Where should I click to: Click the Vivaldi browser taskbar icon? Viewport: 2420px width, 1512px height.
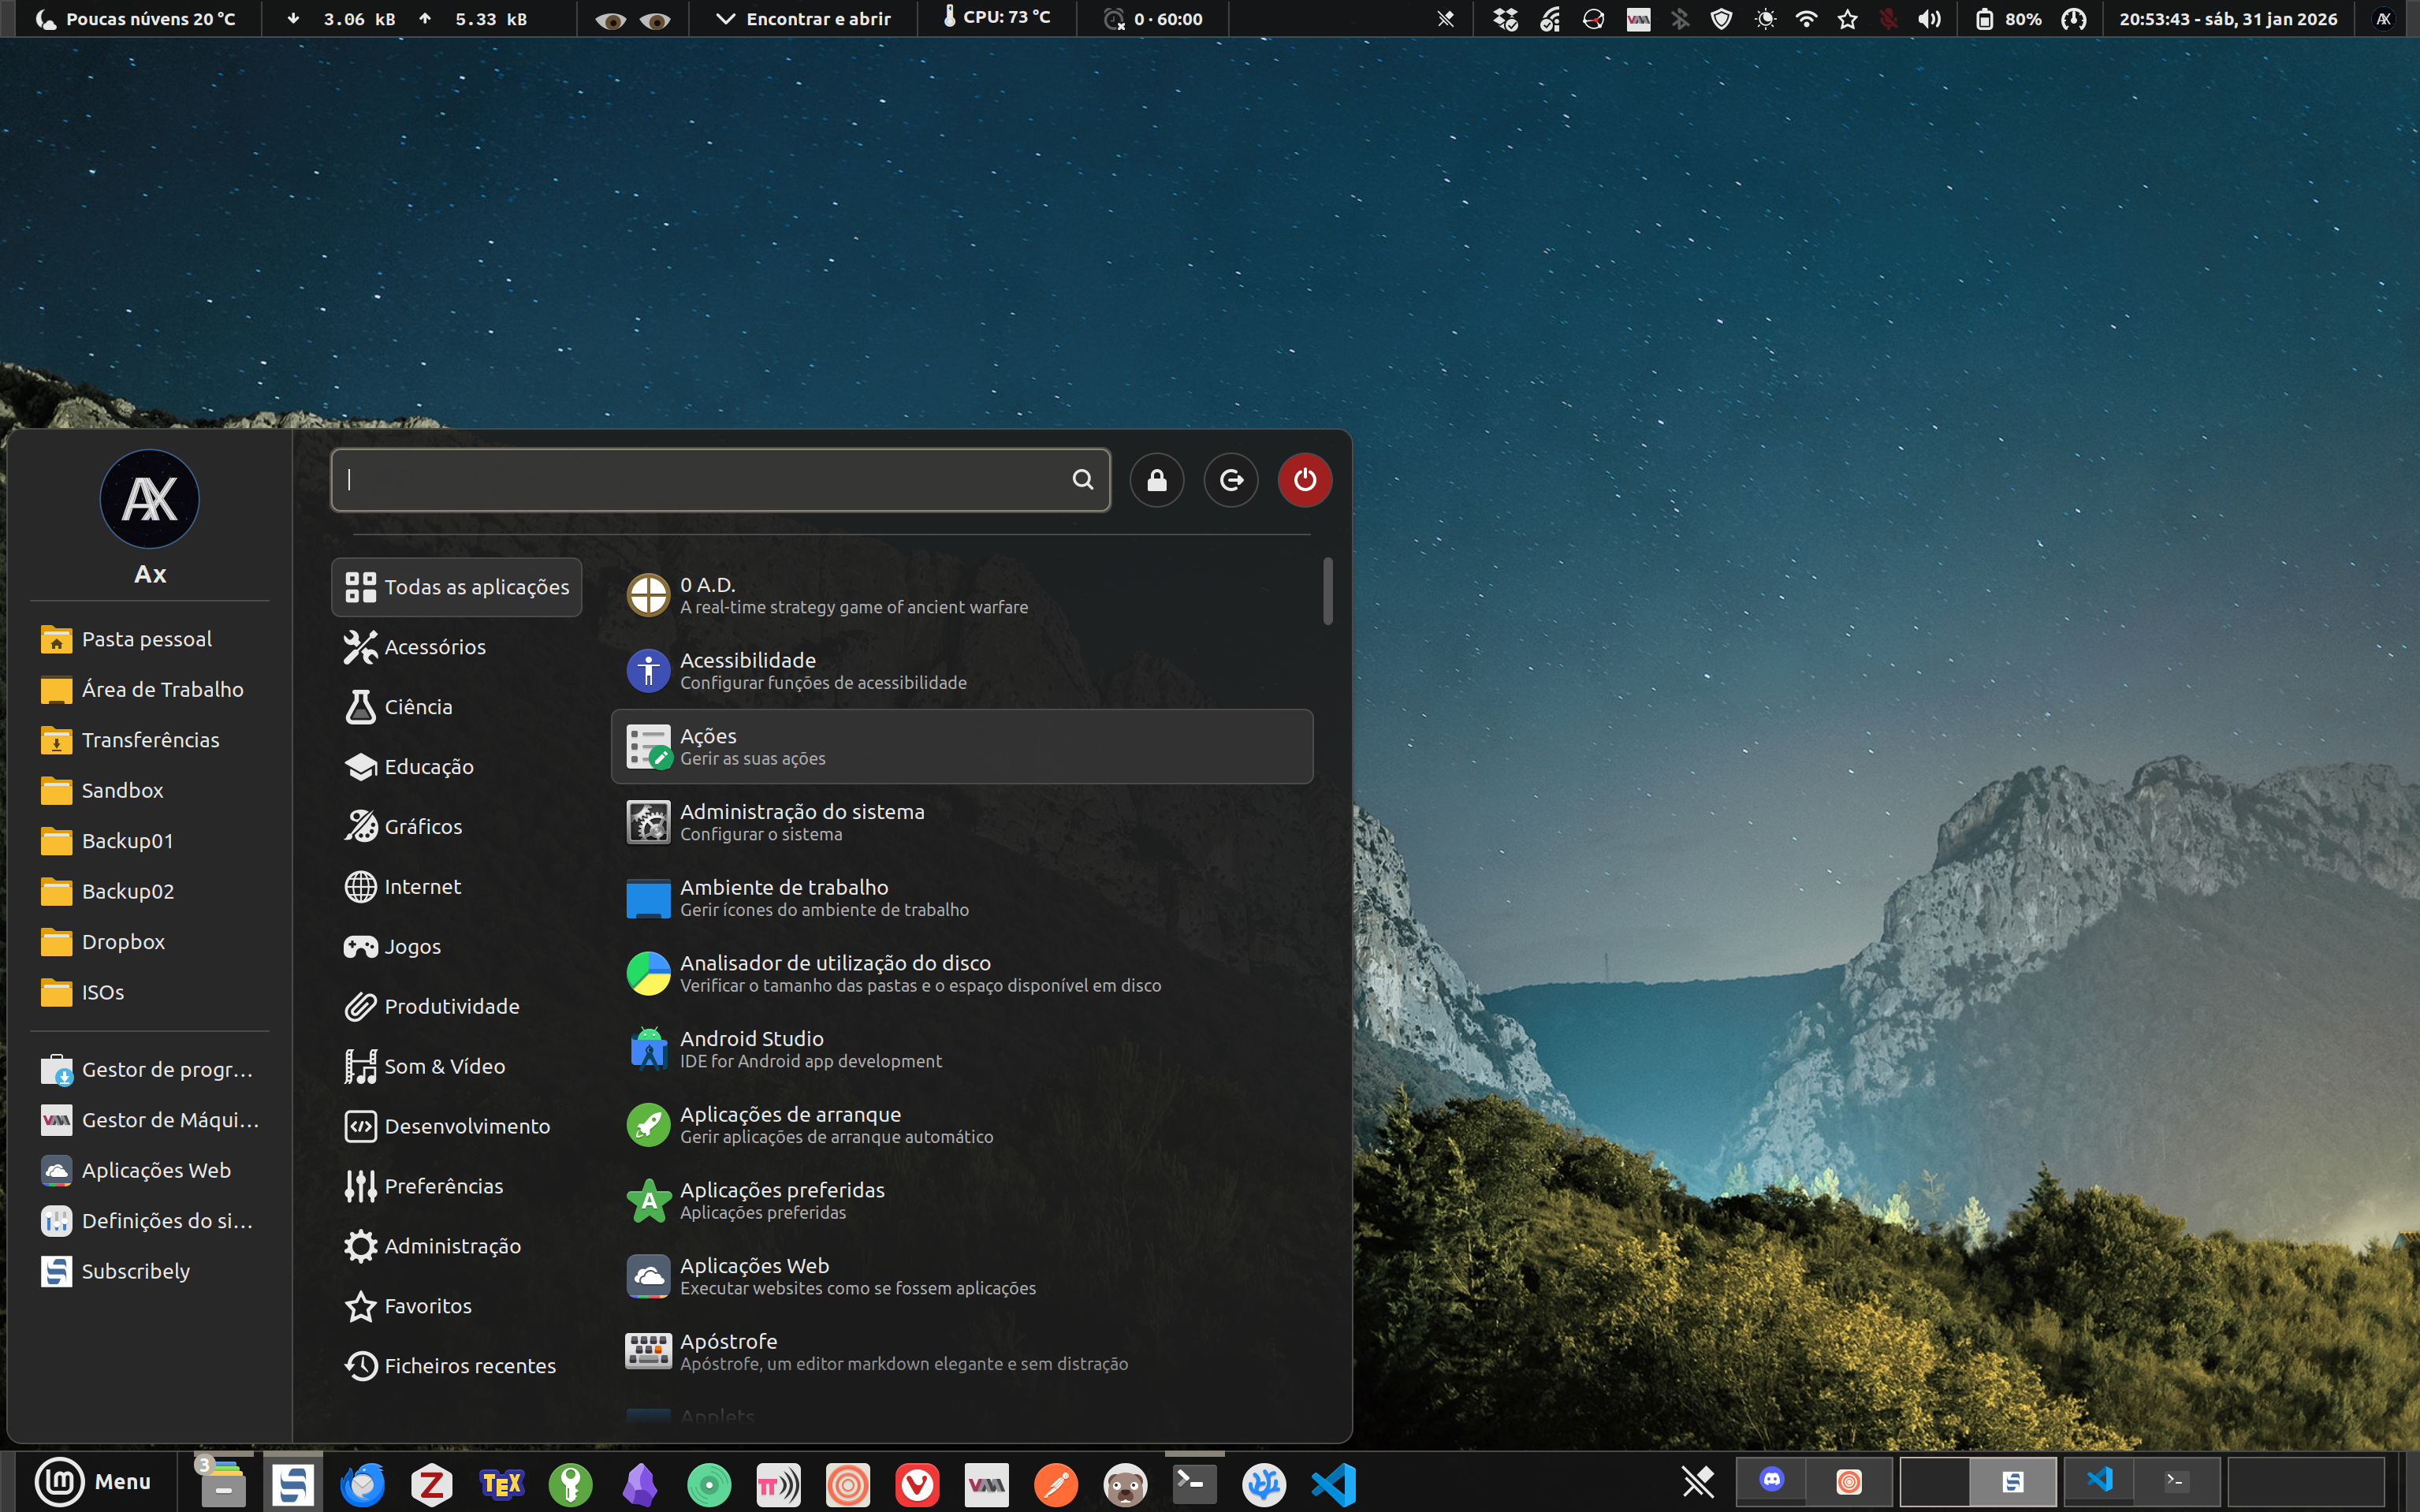917,1484
